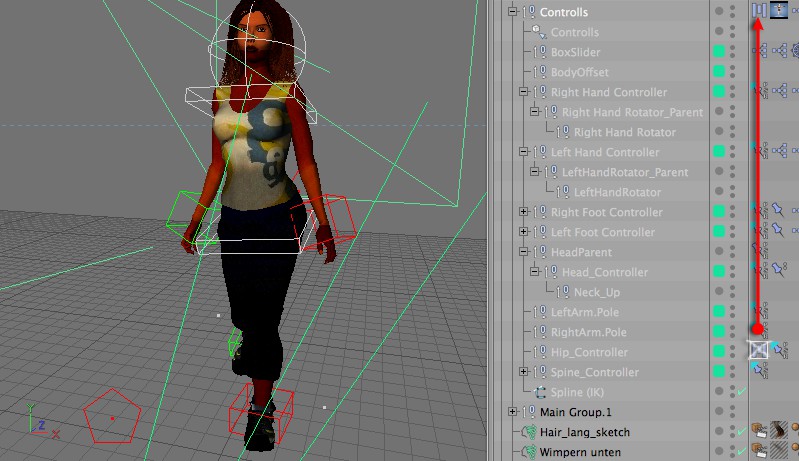
Task: Select the Spline (IK) object name
Action: pyautogui.click(x=577, y=392)
